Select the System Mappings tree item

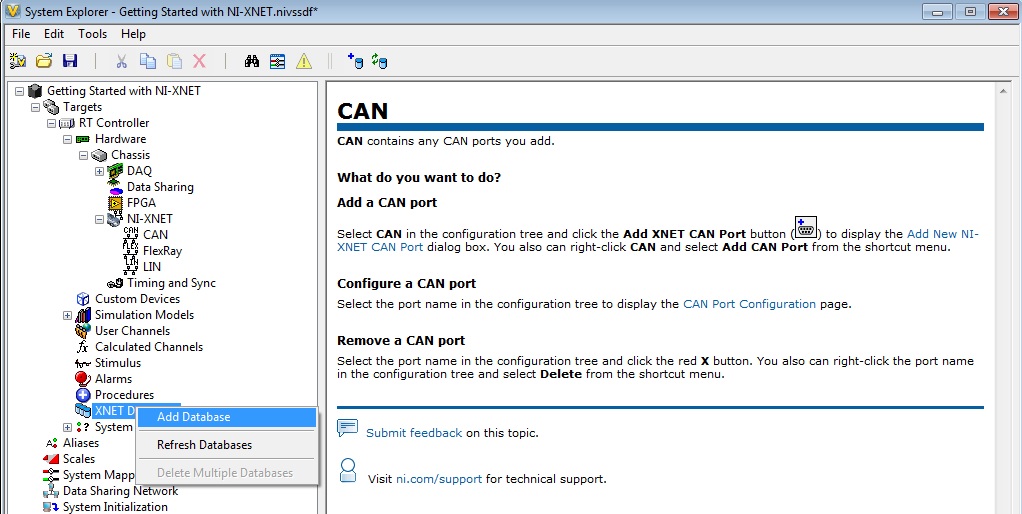click(x=98, y=475)
